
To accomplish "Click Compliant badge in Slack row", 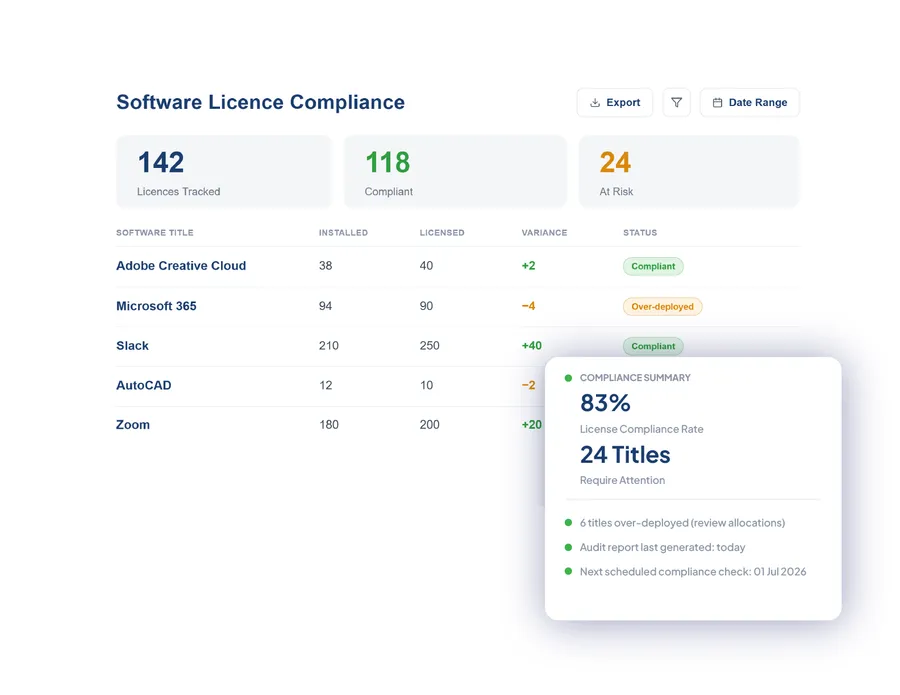I will click(653, 346).
